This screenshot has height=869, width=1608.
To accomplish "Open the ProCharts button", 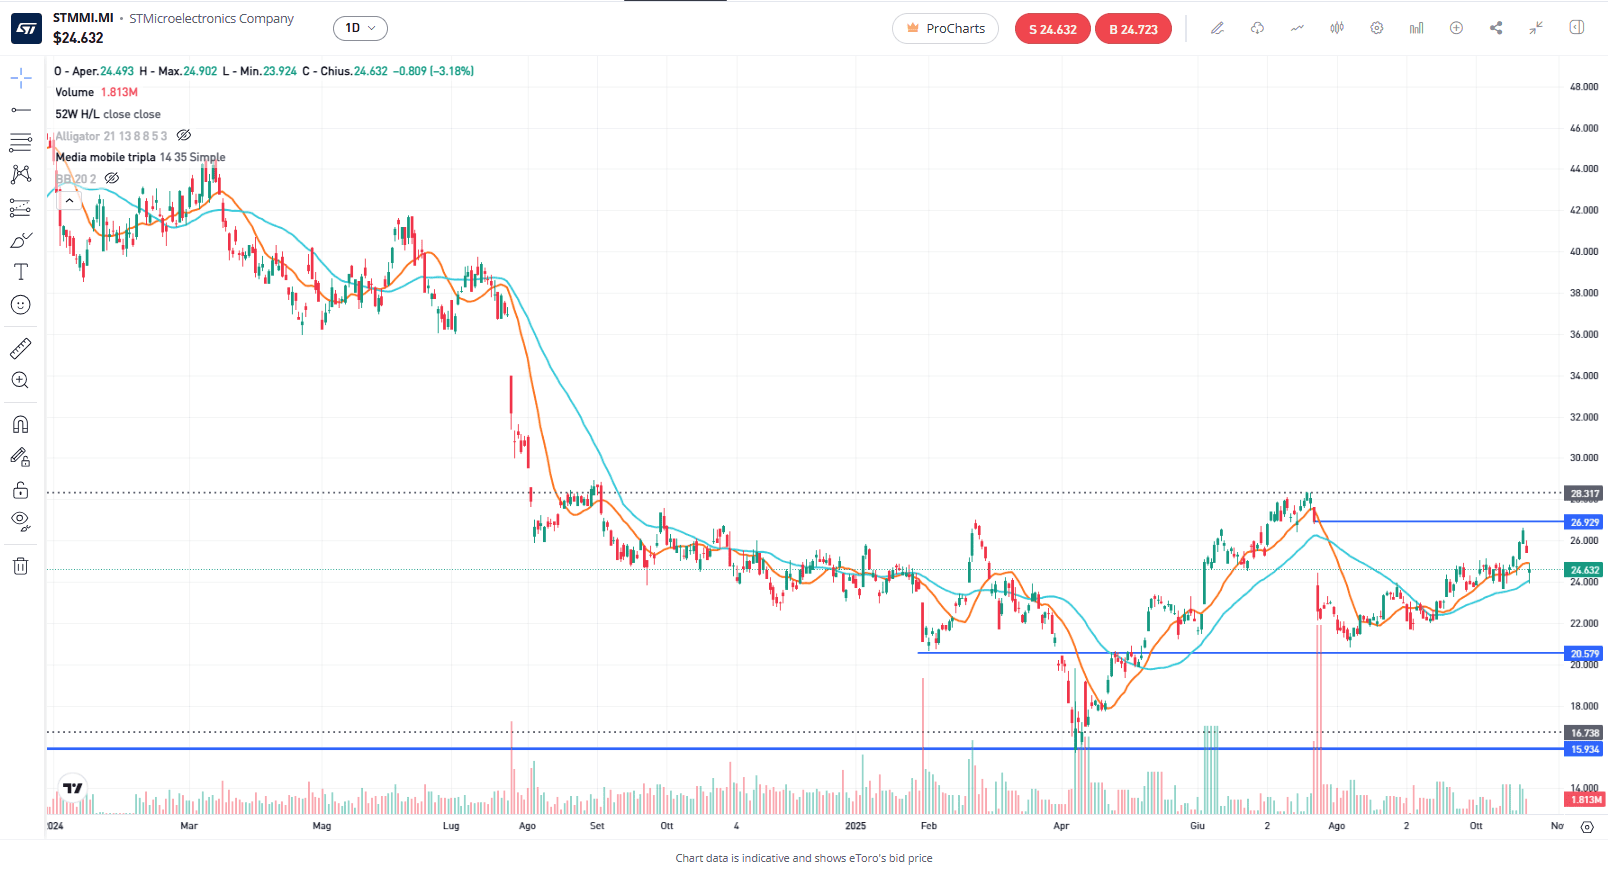I will click(945, 28).
